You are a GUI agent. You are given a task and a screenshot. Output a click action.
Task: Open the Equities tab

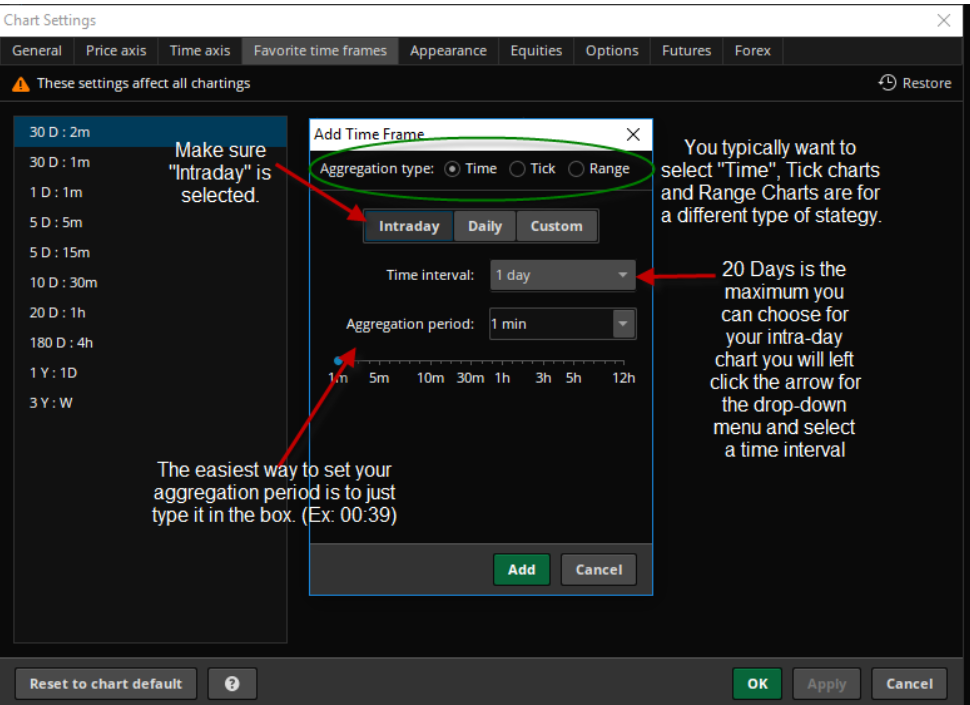click(536, 51)
